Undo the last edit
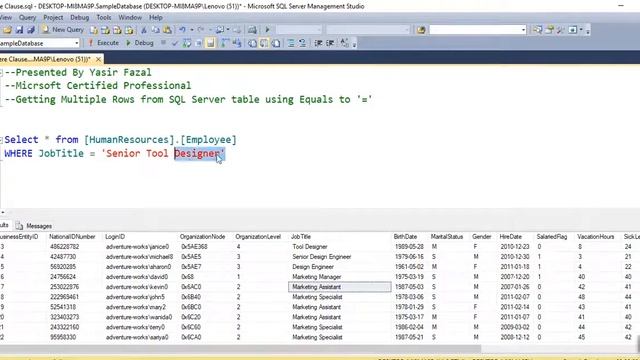Screen dimensions: 640x360 [x=182, y=30]
